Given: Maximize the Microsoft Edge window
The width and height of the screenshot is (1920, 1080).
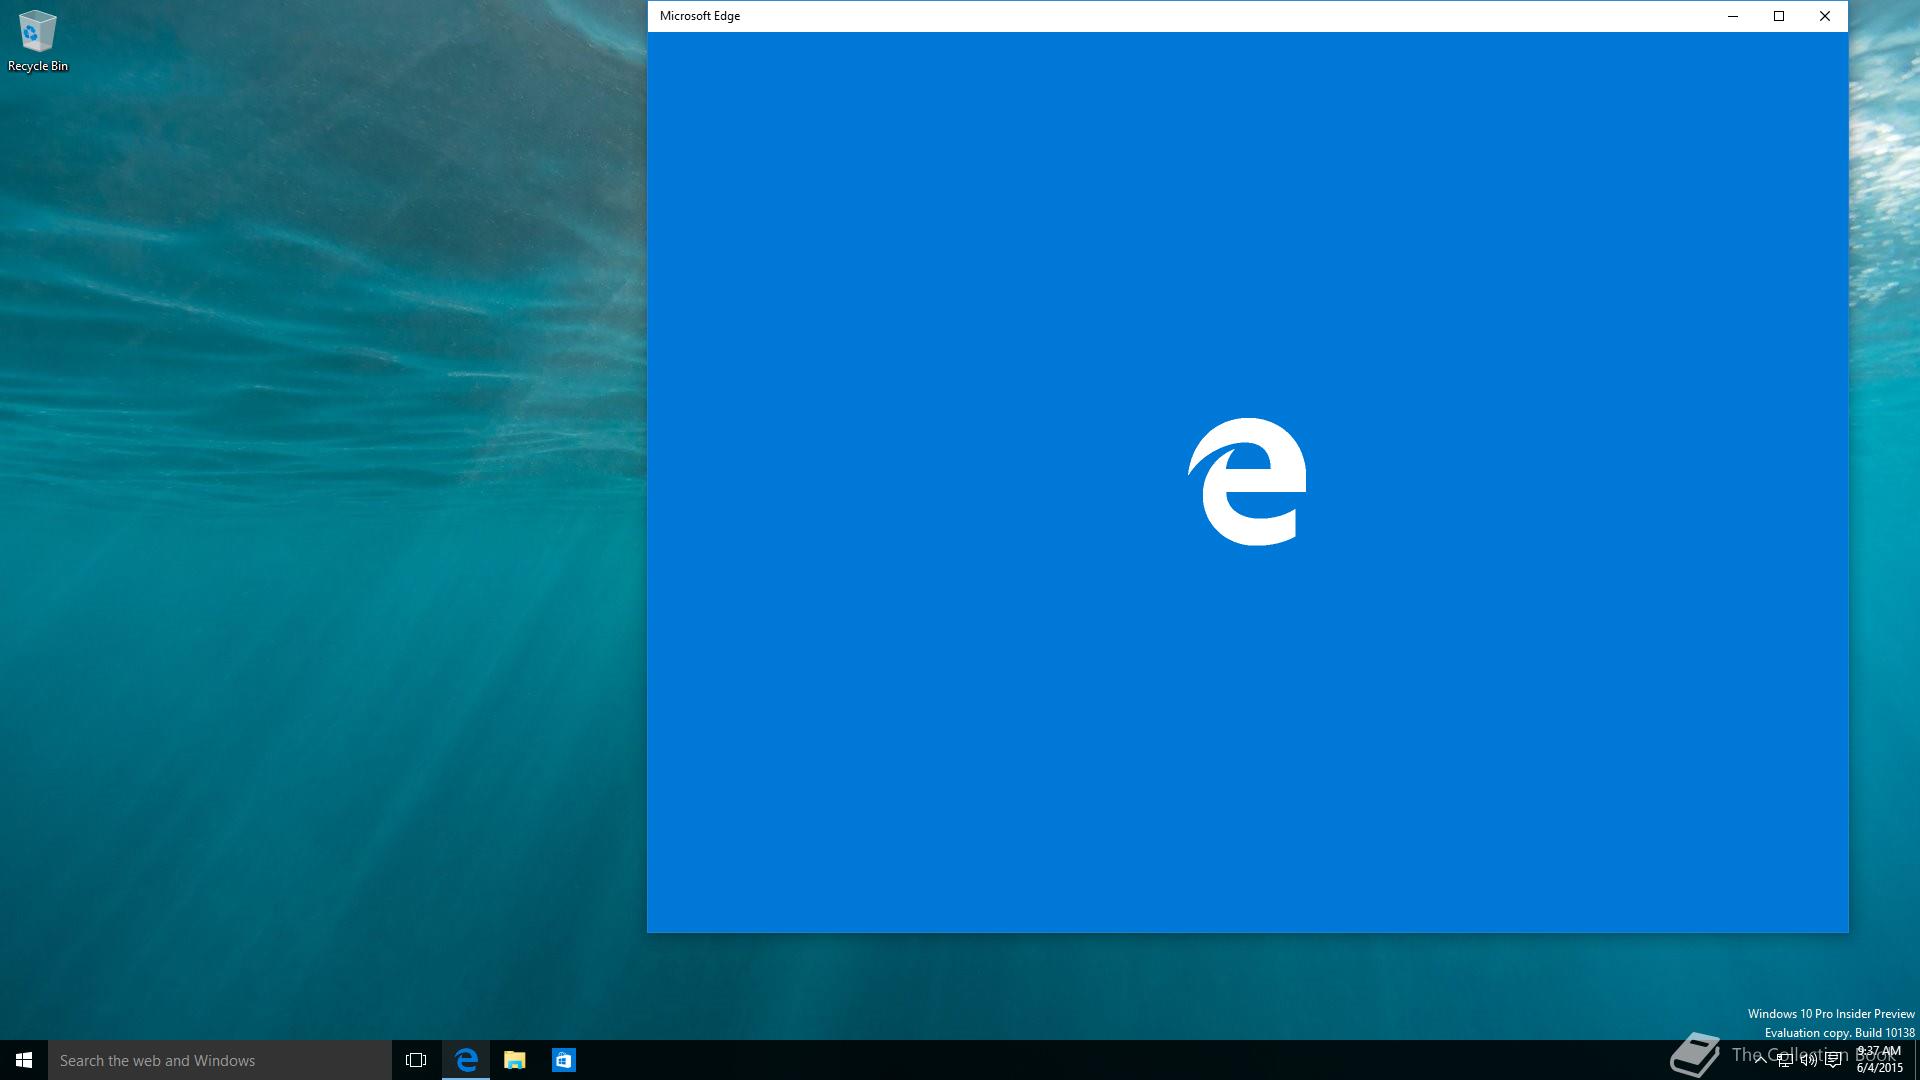Looking at the screenshot, I should coord(1779,16).
